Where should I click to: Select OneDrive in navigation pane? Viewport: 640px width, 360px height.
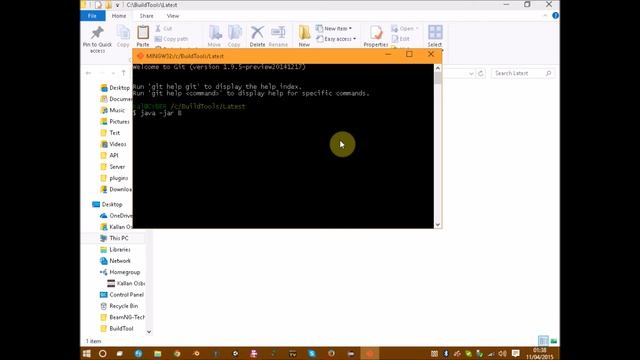pyautogui.click(x=116, y=216)
